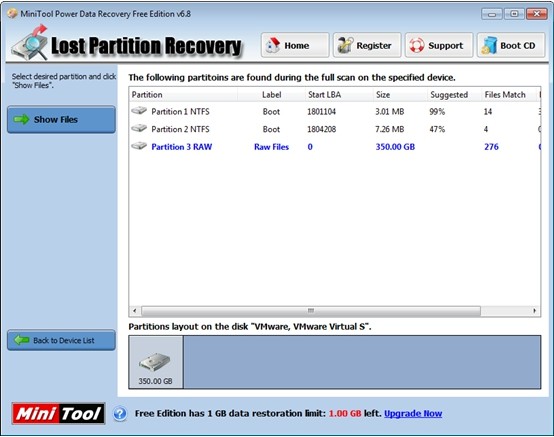Click the Upgrade Now link
This screenshot has height=437, width=554.
413,413
